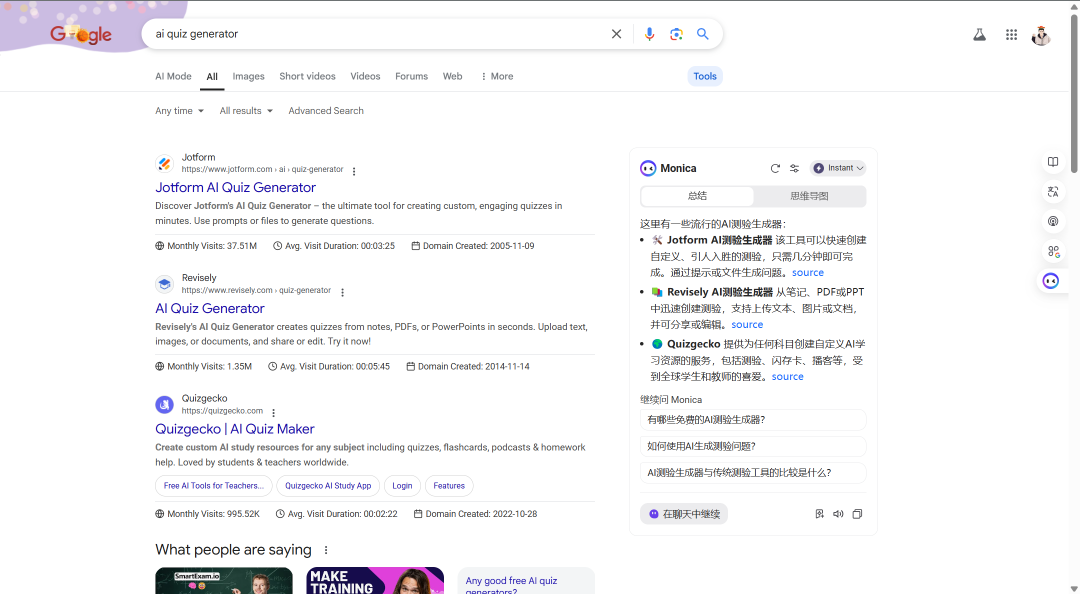Screen dimensions: 1080x594
Task: Click the search input containing ai quiz generator
Action: [379, 34]
